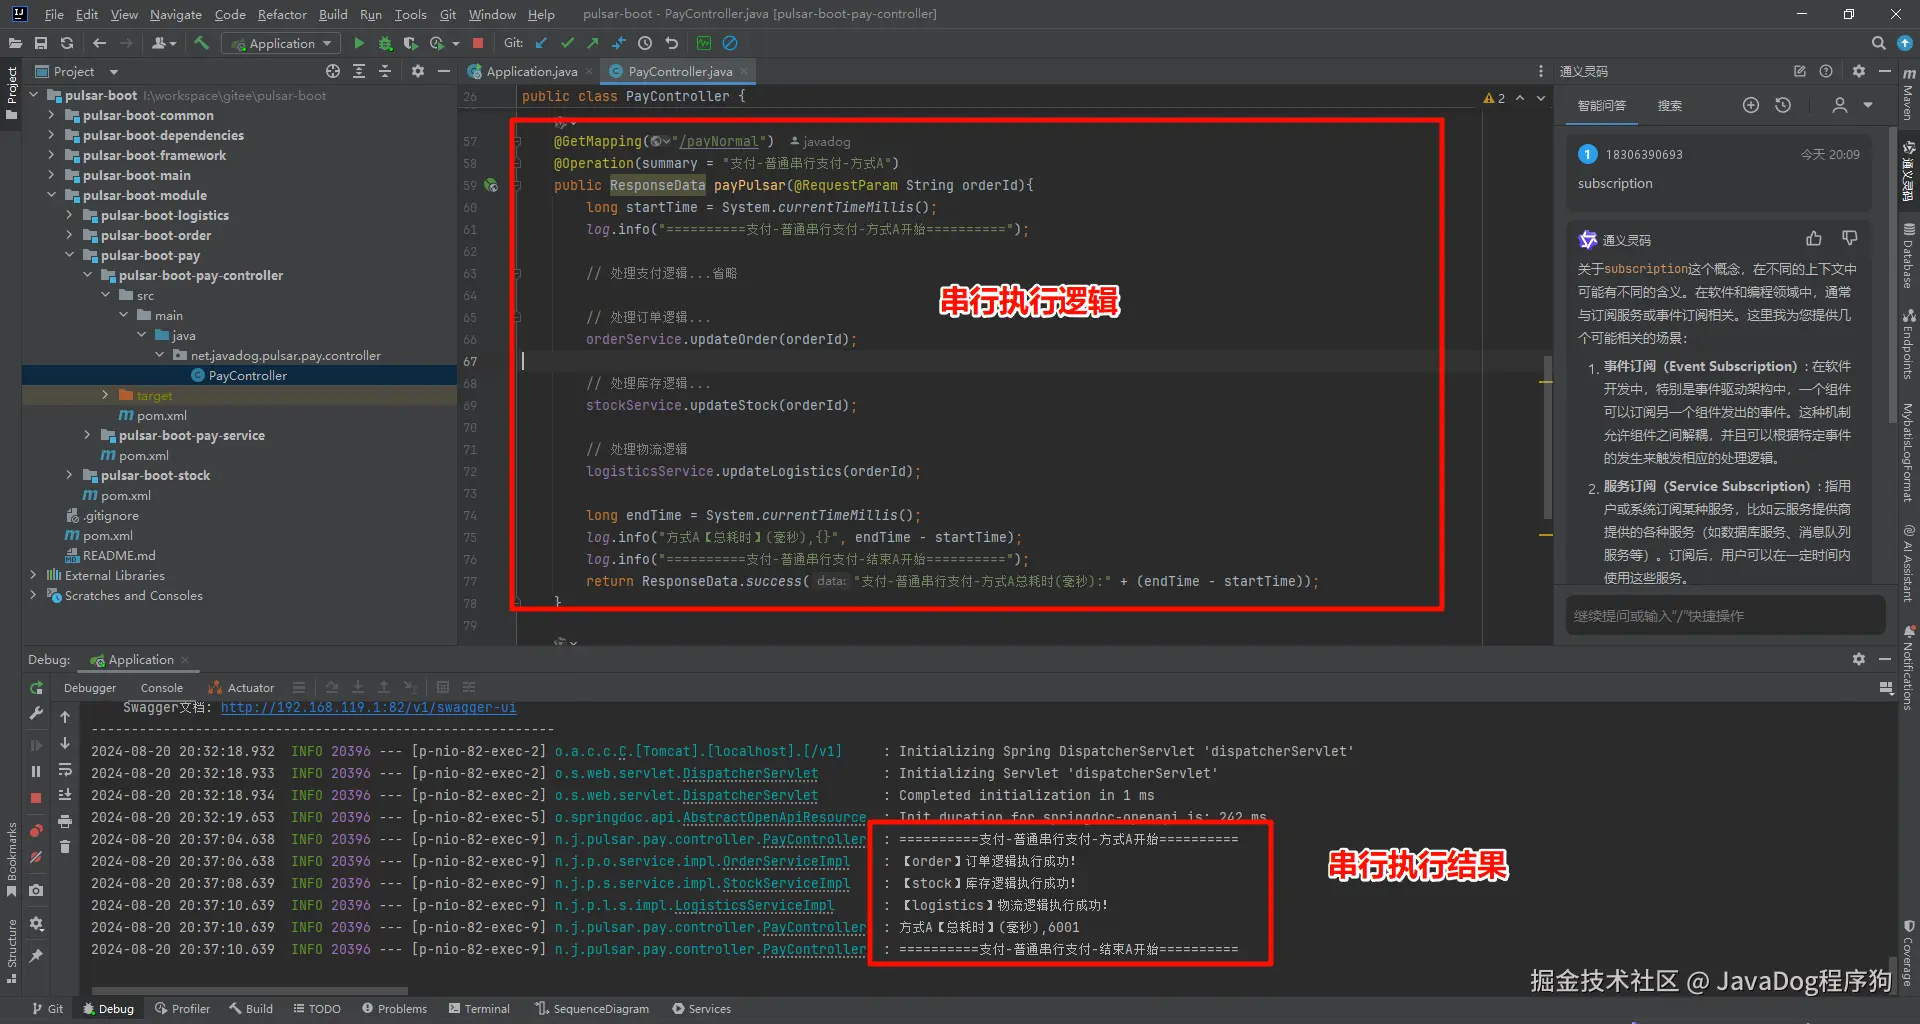
Task: Open OrderServiceImpl link in console
Action: [786, 861]
